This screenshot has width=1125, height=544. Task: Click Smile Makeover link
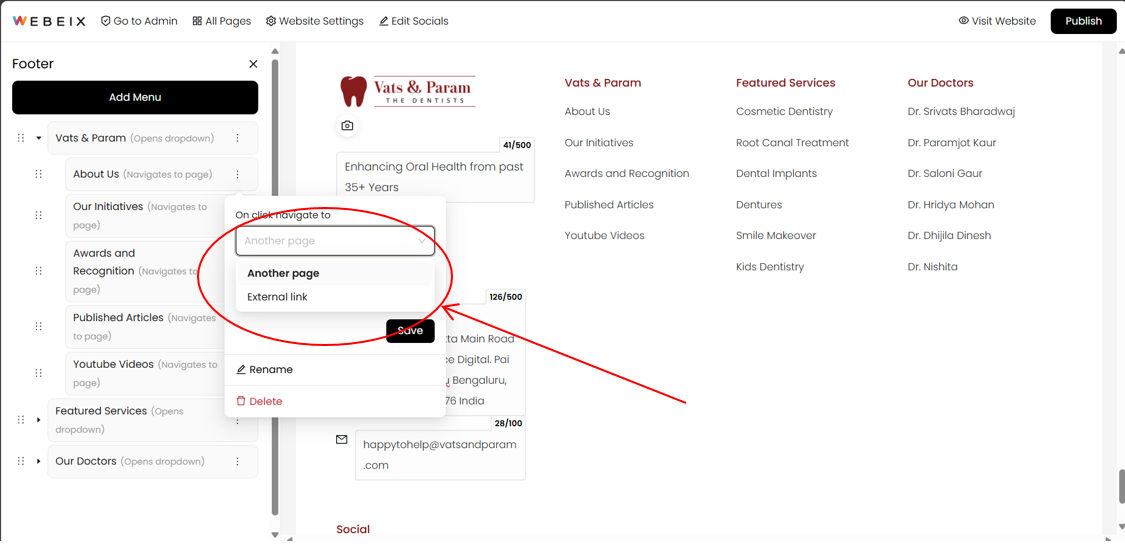click(776, 235)
